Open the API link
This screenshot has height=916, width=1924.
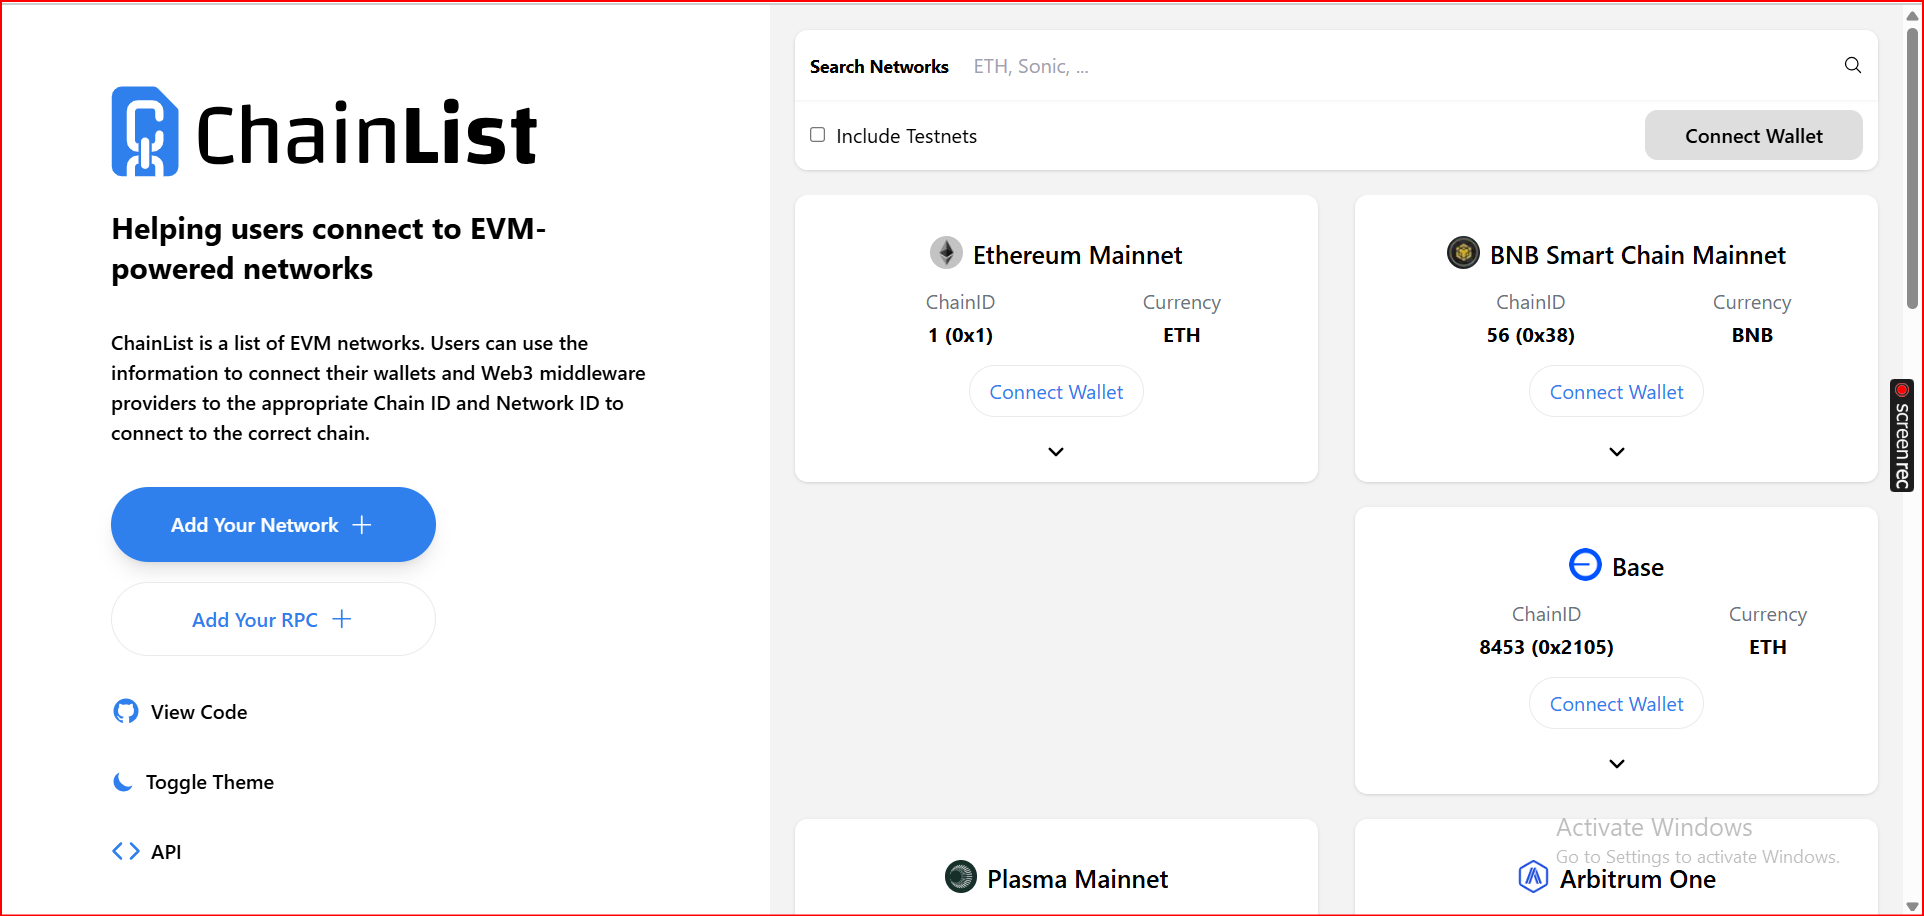(x=166, y=852)
